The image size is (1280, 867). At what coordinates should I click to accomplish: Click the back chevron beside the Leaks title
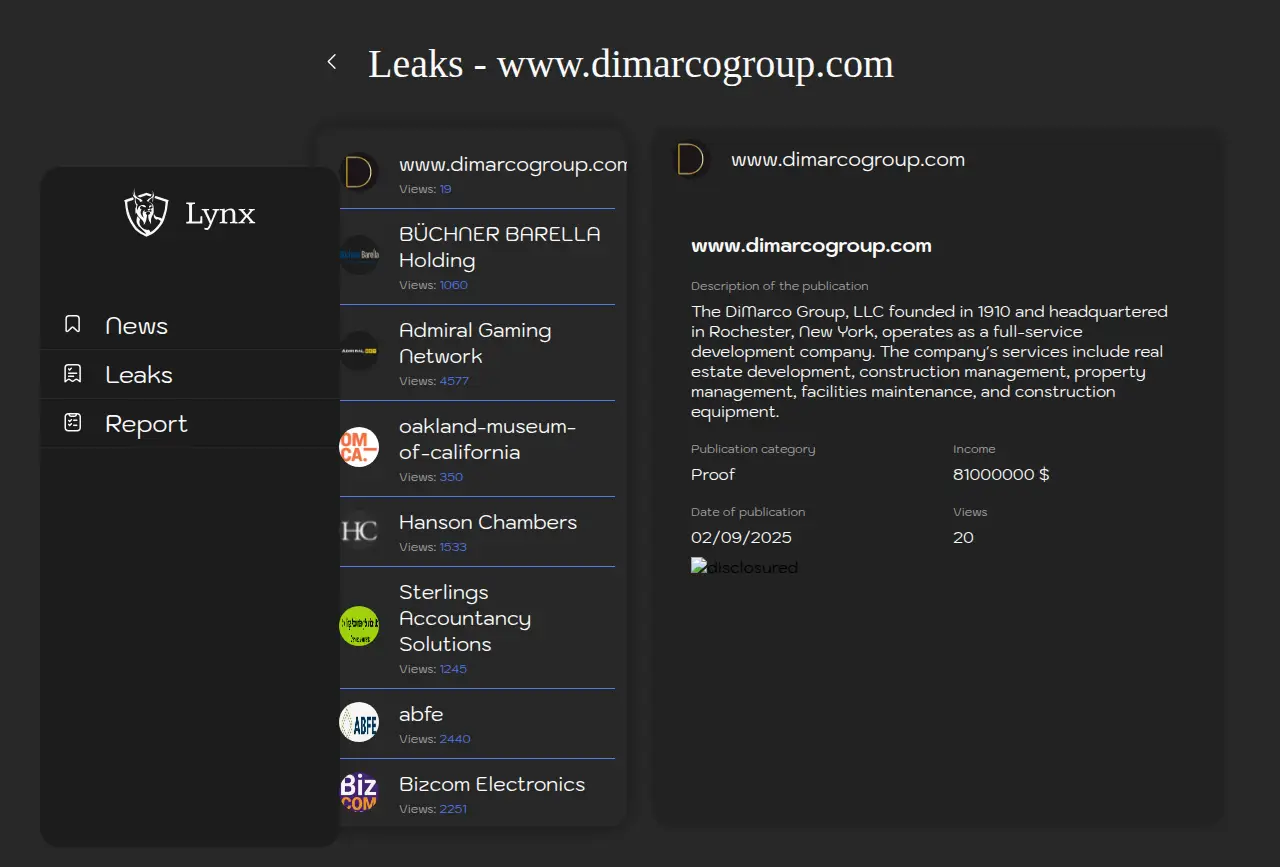[x=332, y=63]
